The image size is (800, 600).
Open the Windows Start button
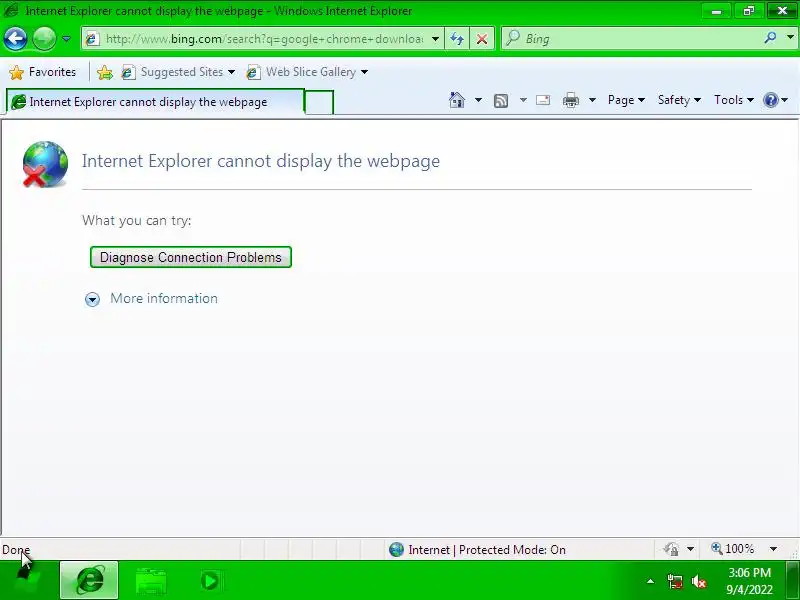[26, 581]
